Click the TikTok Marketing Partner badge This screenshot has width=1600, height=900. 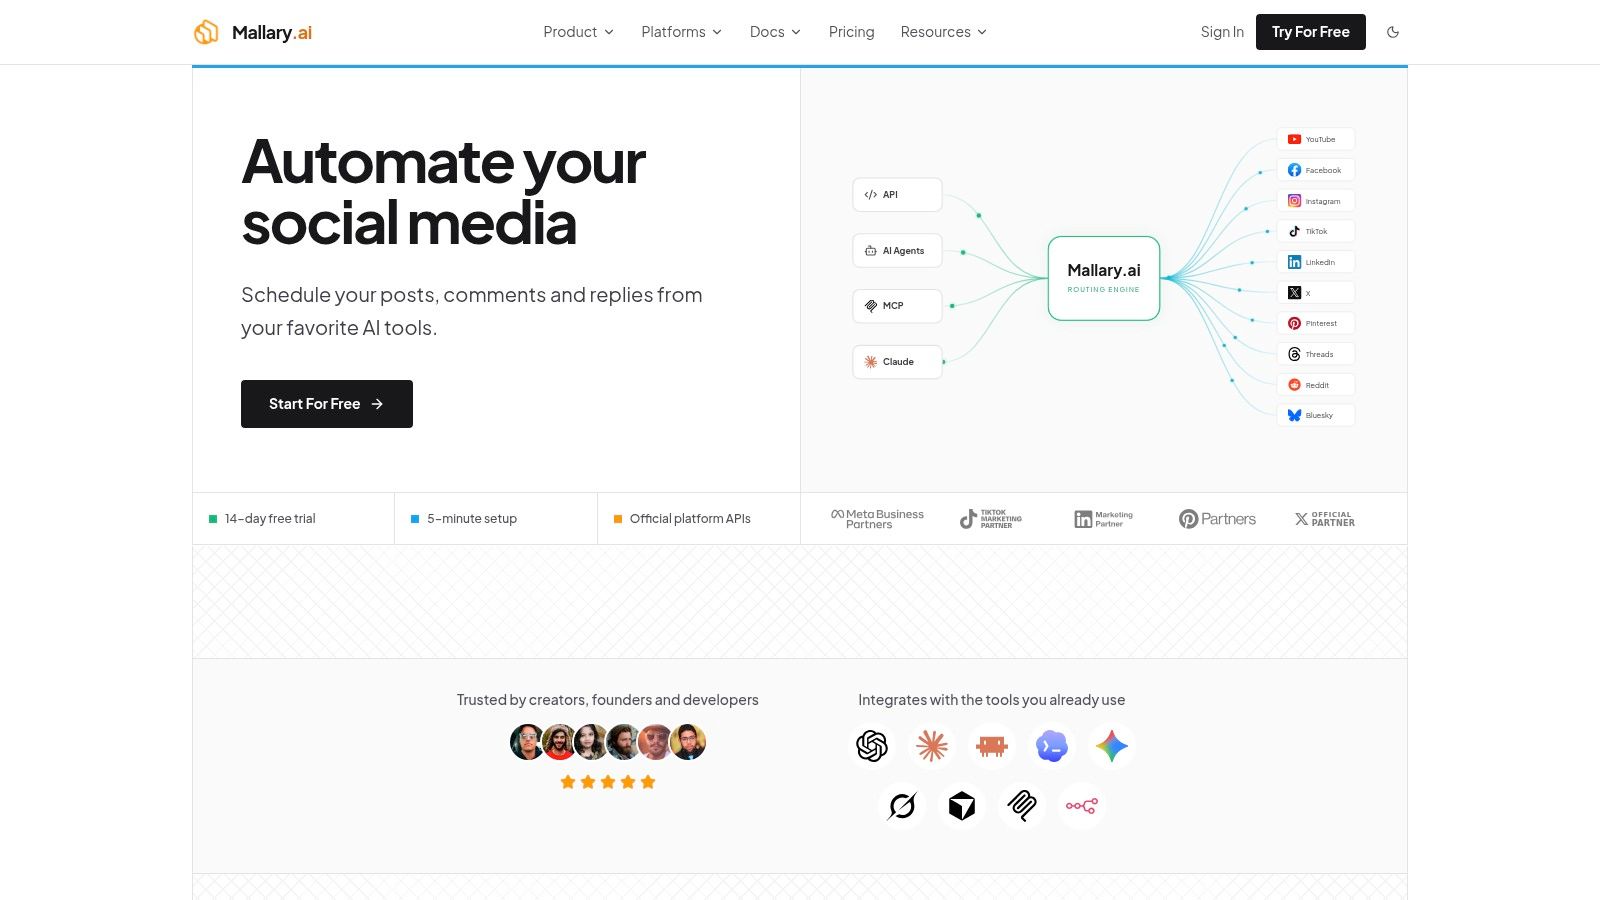coord(991,519)
